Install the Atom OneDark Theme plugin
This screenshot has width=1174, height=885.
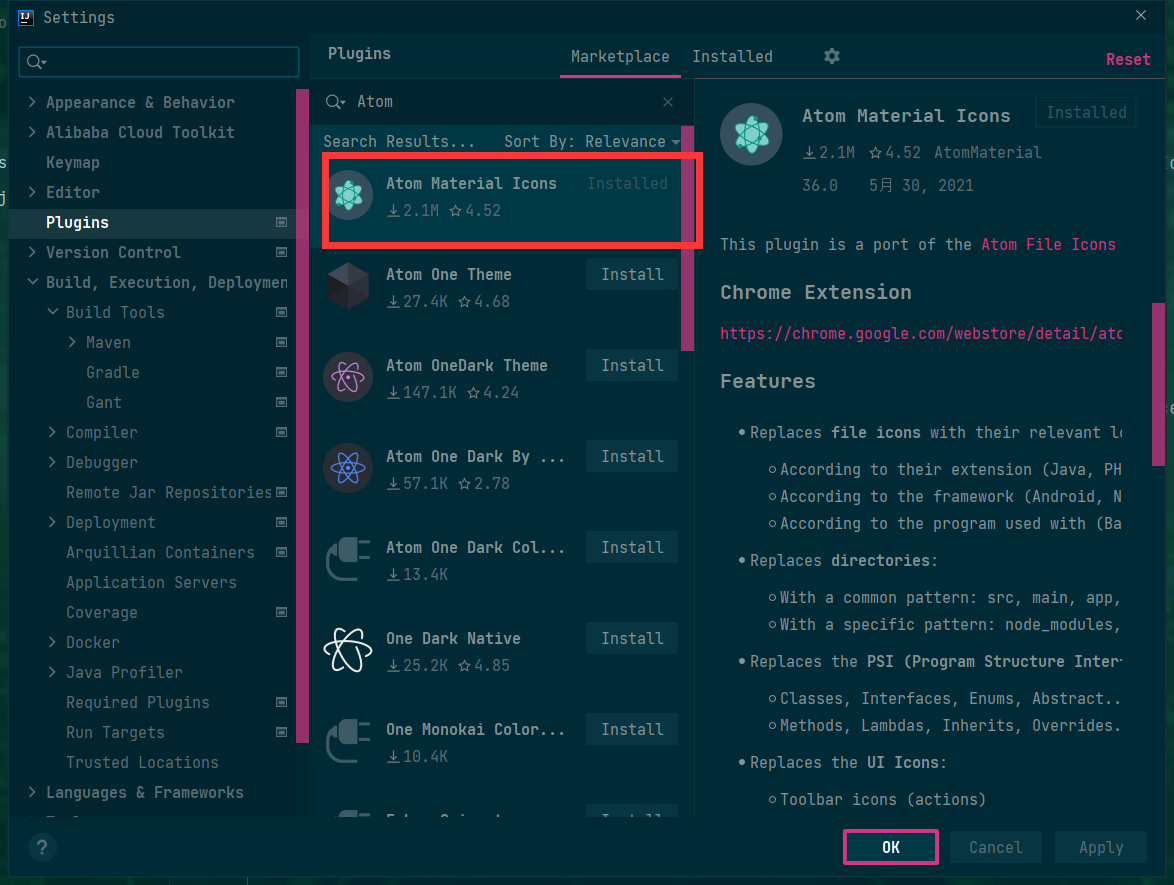pyautogui.click(x=632, y=365)
